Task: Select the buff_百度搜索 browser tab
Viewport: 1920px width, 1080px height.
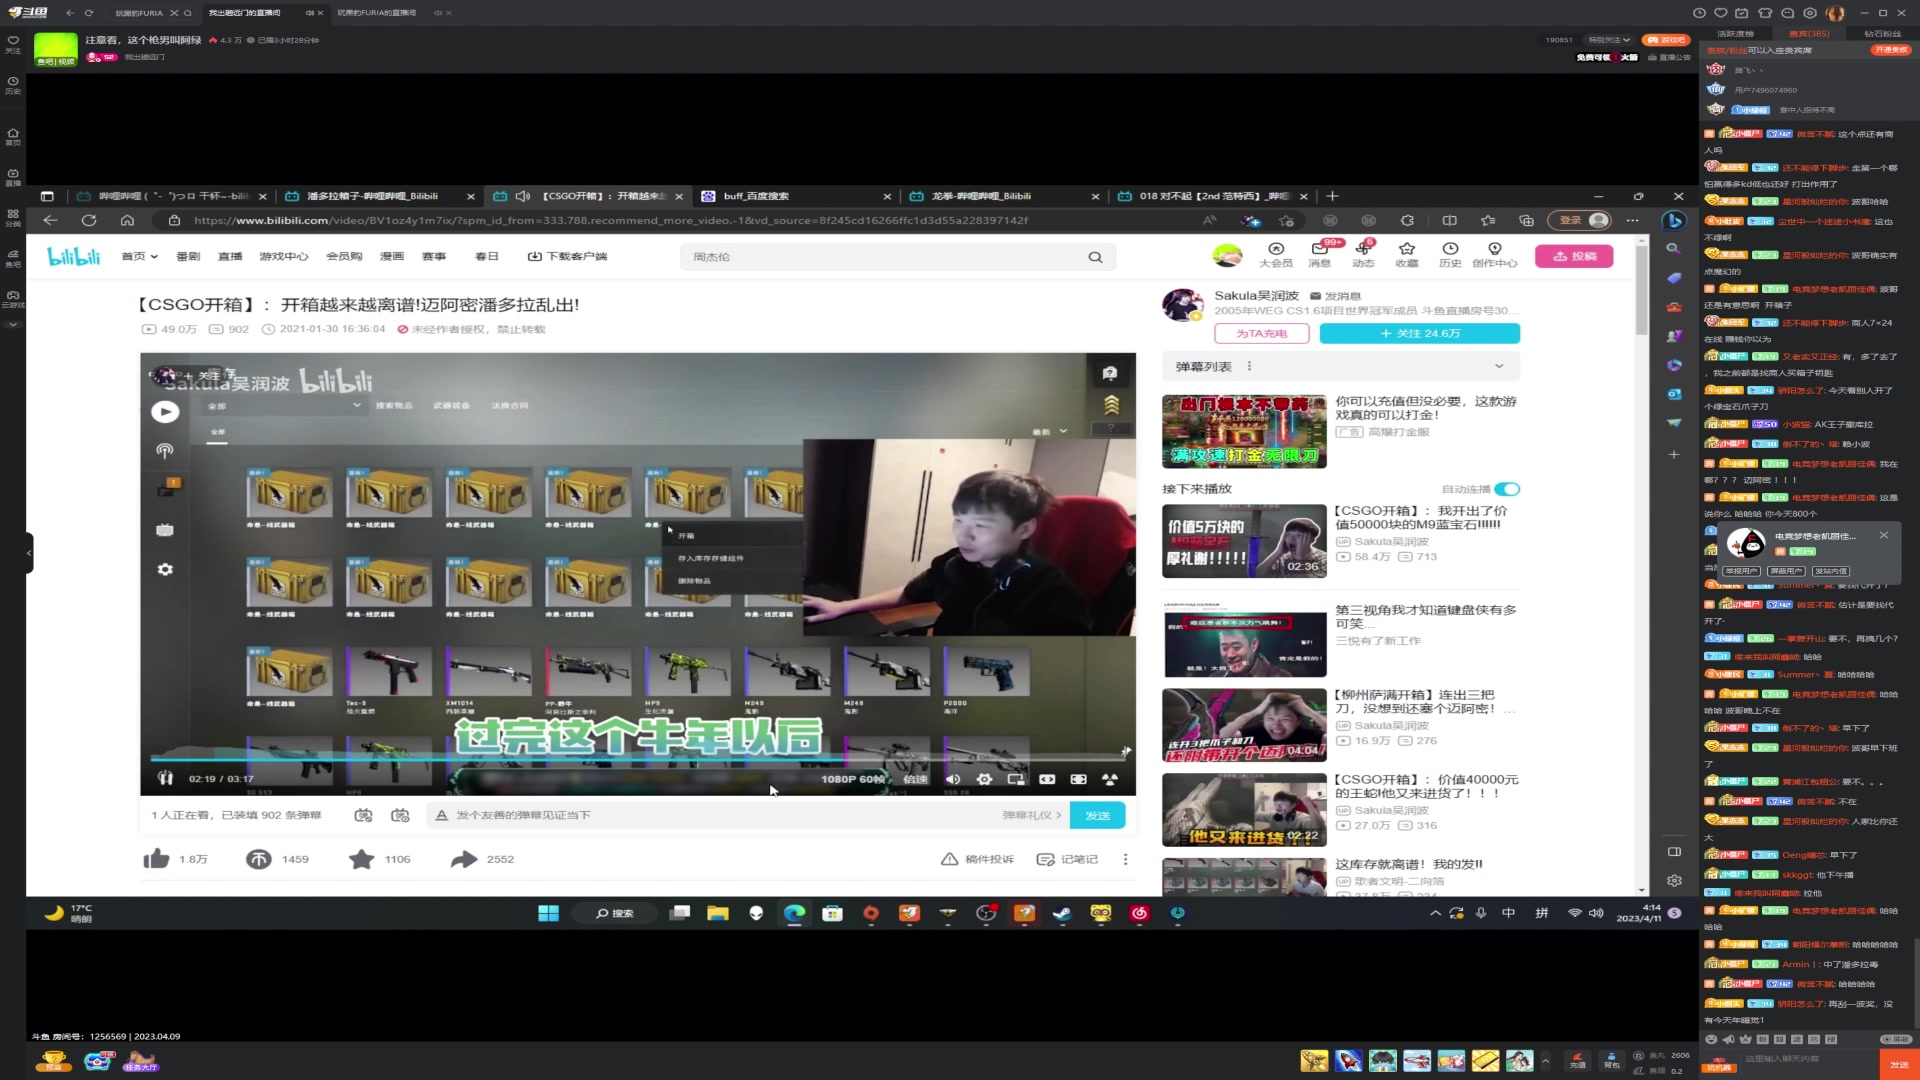Action: (x=795, y=196)
